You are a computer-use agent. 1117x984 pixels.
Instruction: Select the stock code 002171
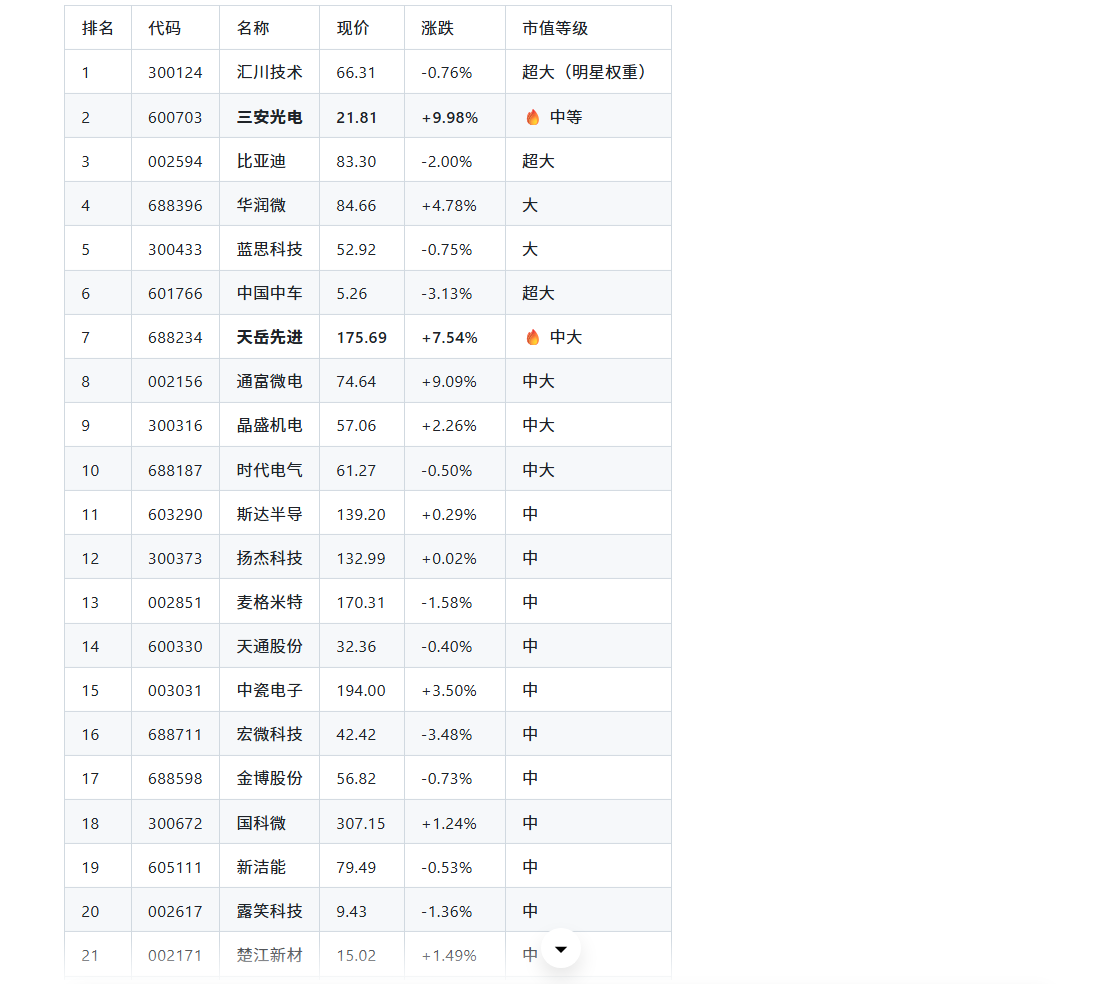[175, 956]
